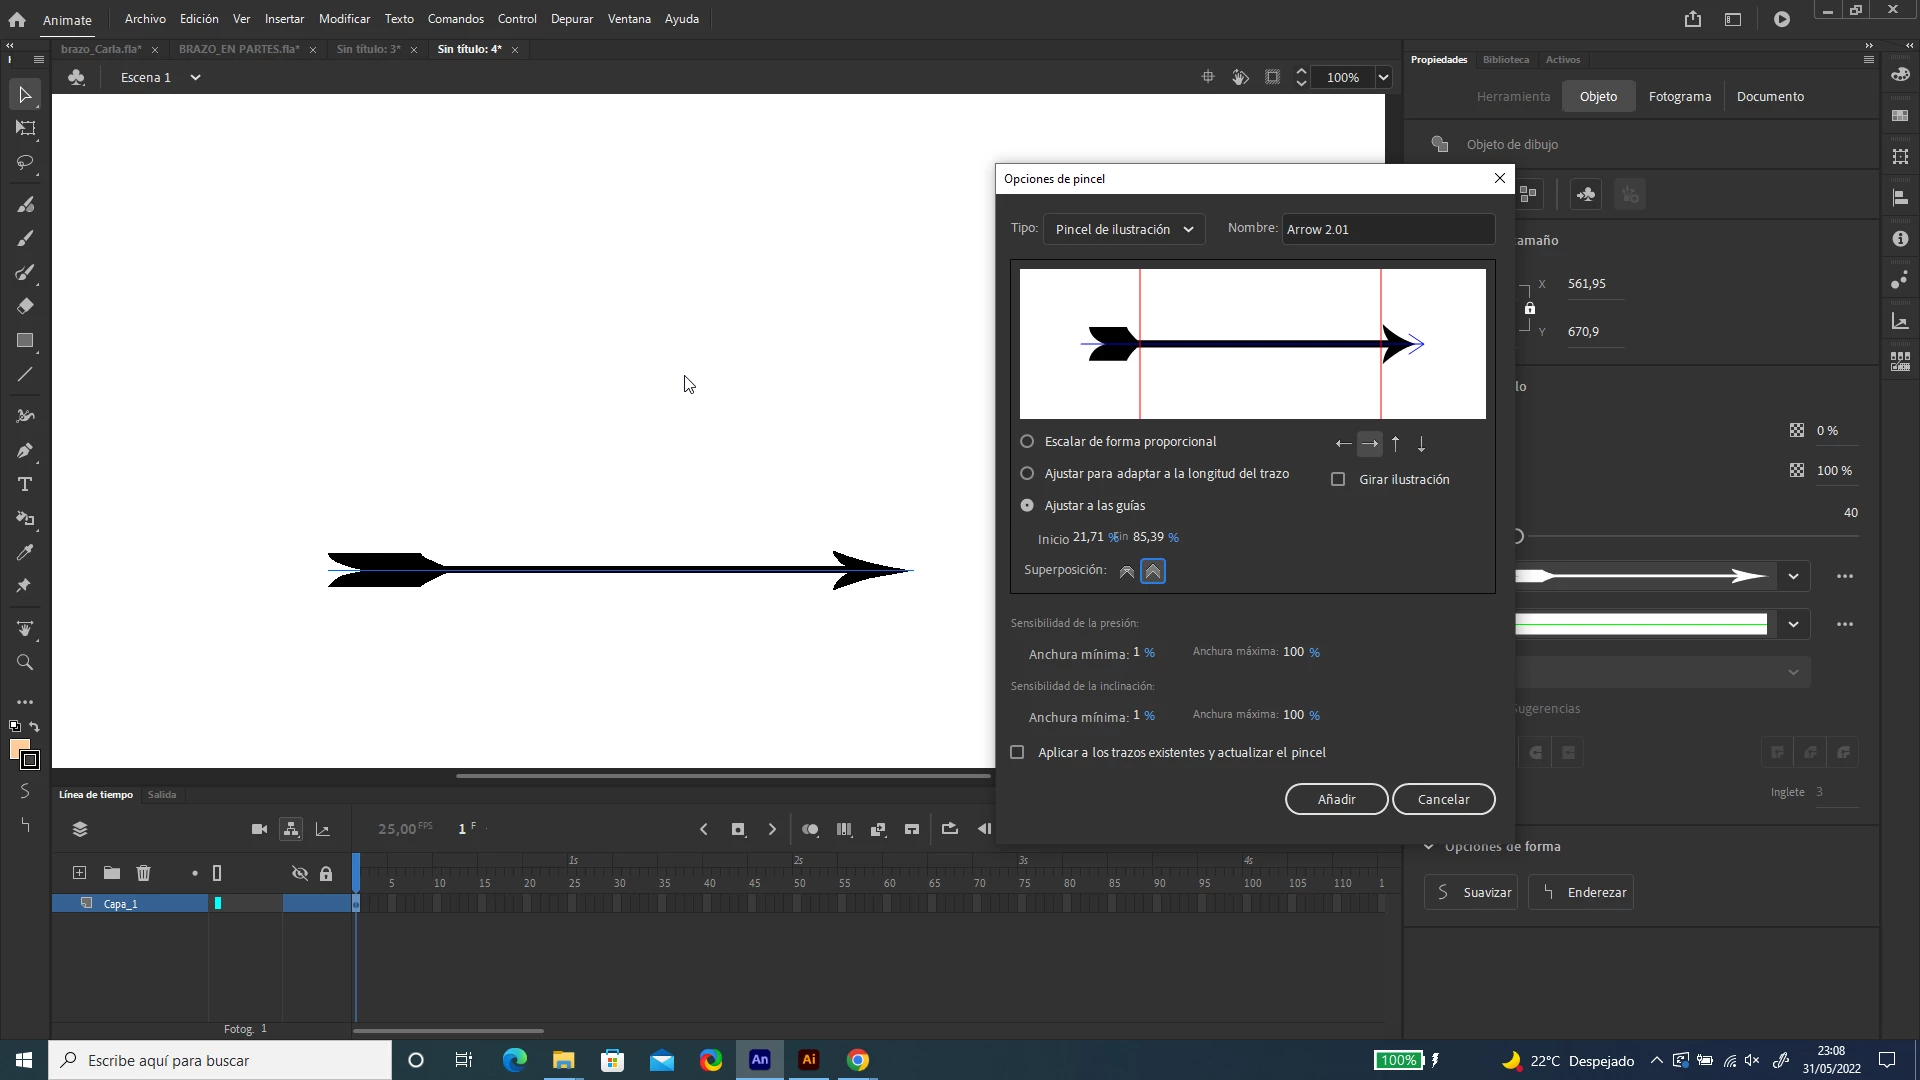Viewport: 1920px width, 1080px height.
Task: Click the Cancelar button
Action: coord(1443,799)
